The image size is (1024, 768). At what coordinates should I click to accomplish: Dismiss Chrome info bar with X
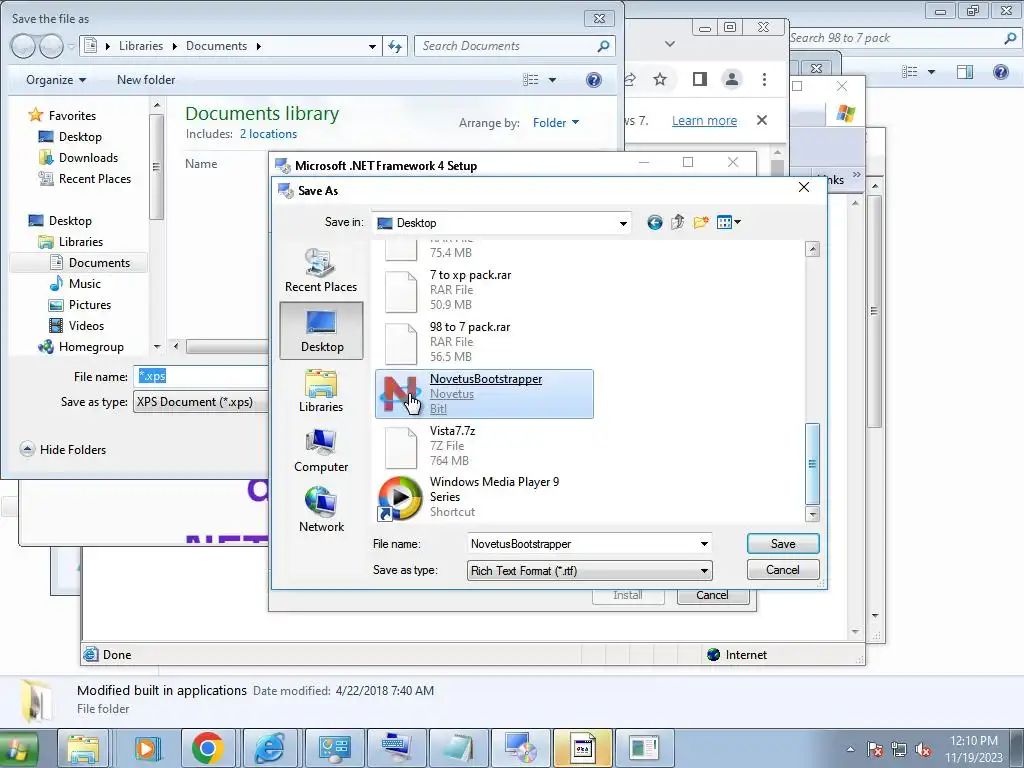tap(761, 120)
